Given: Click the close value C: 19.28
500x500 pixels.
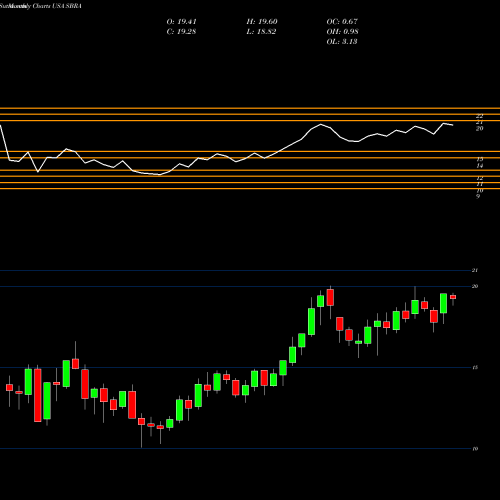Looking at the screenshot, I should pos(181,32).
